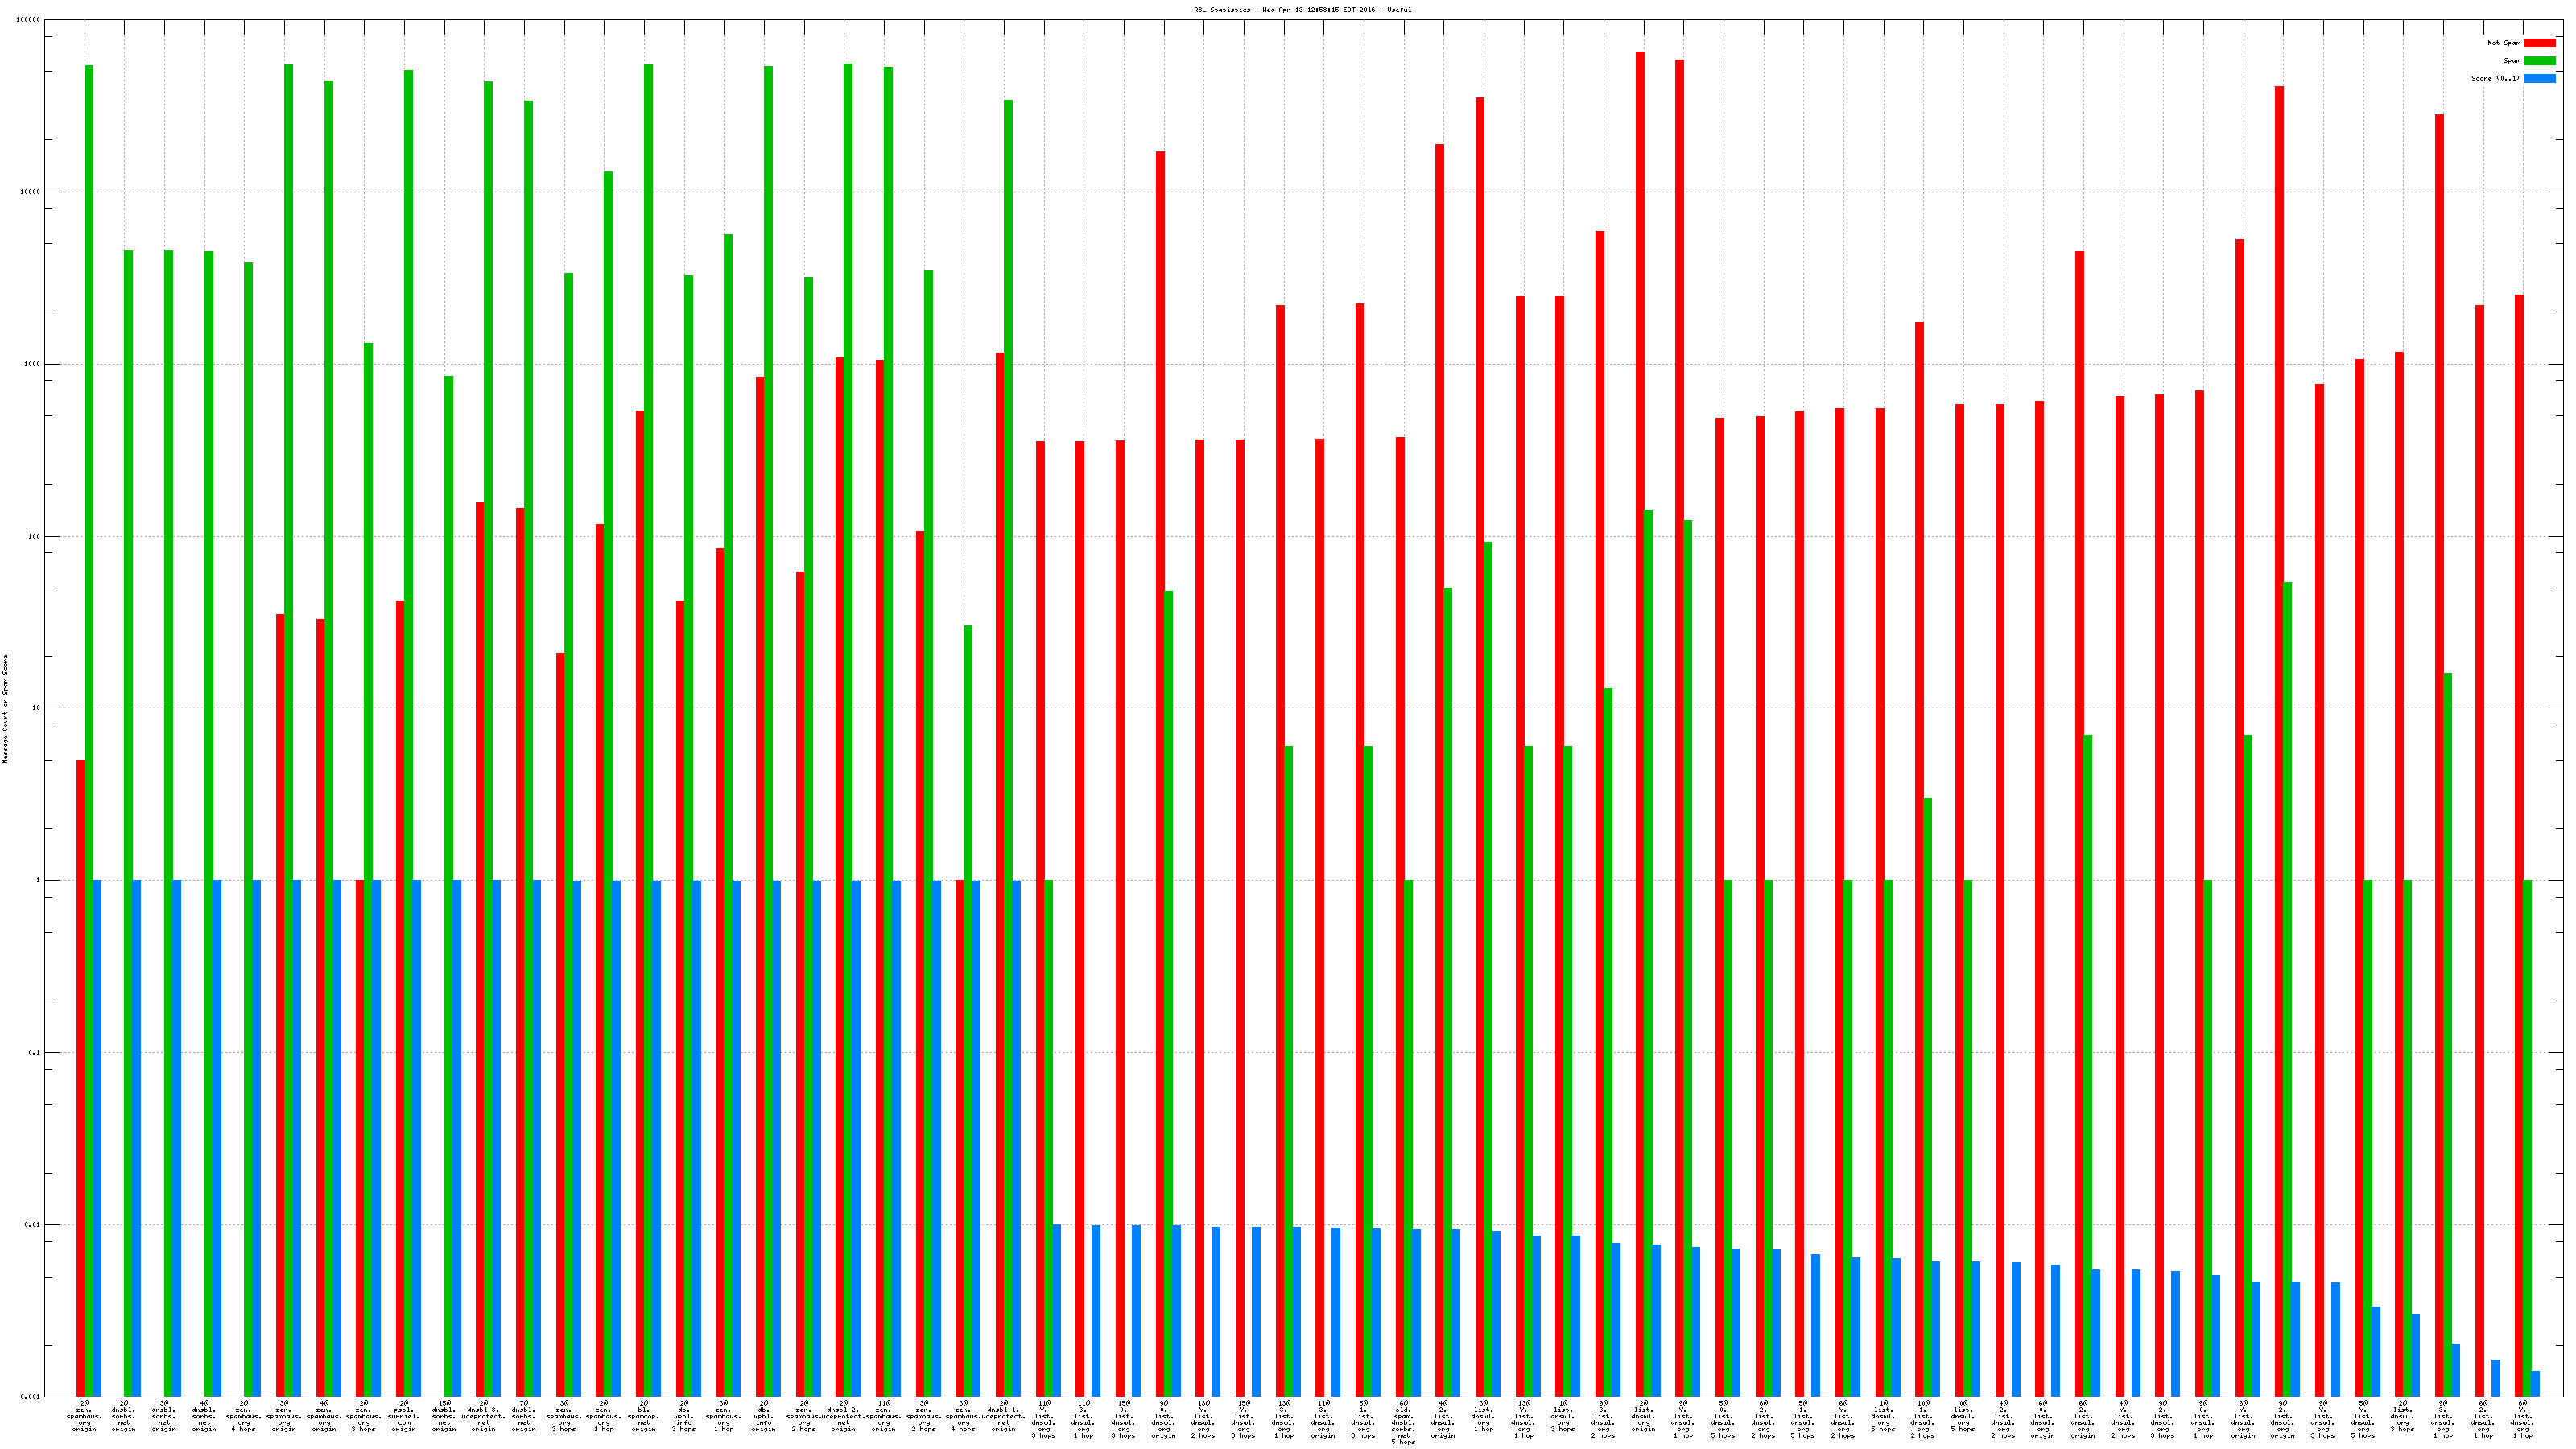Screen dimensions: 2576x1449
Task: Click the 'Message Count or Spam Score' axis title
Action: (5, 709)
